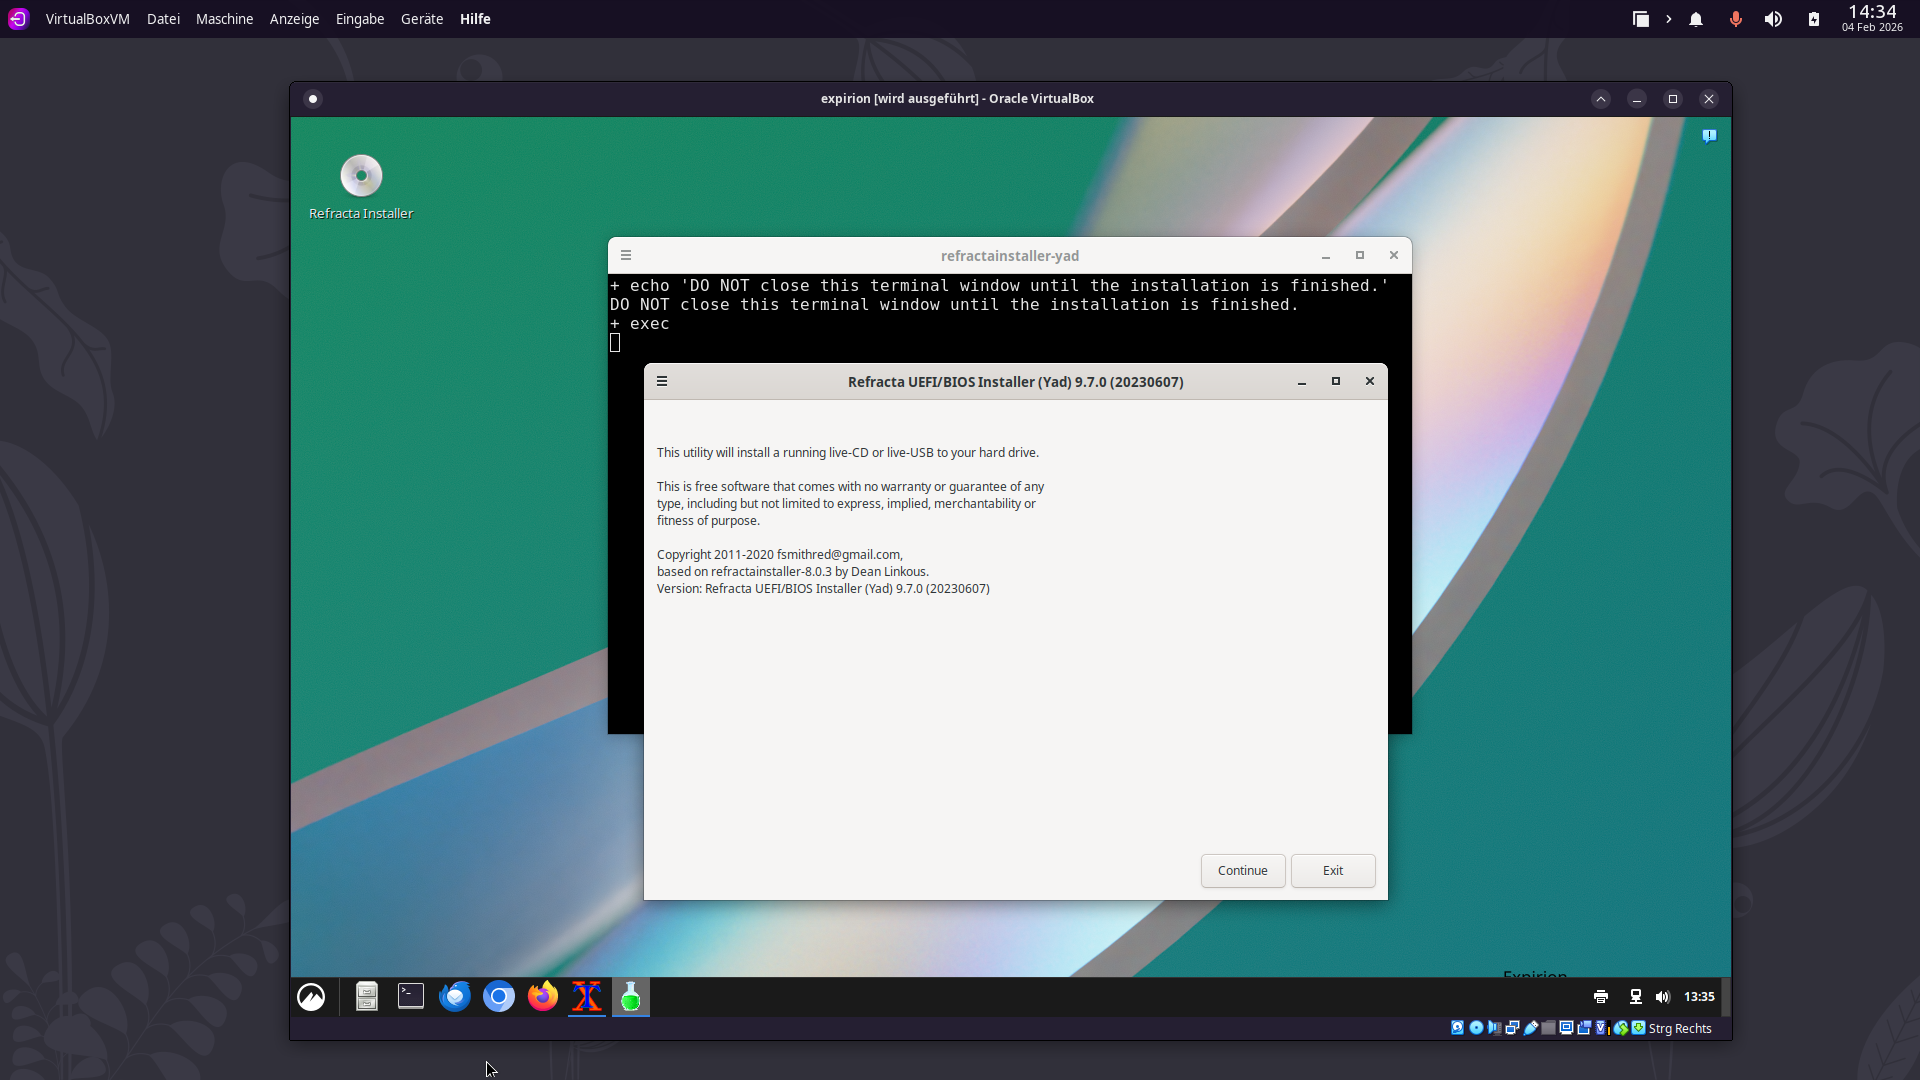Open terminal emulator from guest taskbar

click(411, 996)
